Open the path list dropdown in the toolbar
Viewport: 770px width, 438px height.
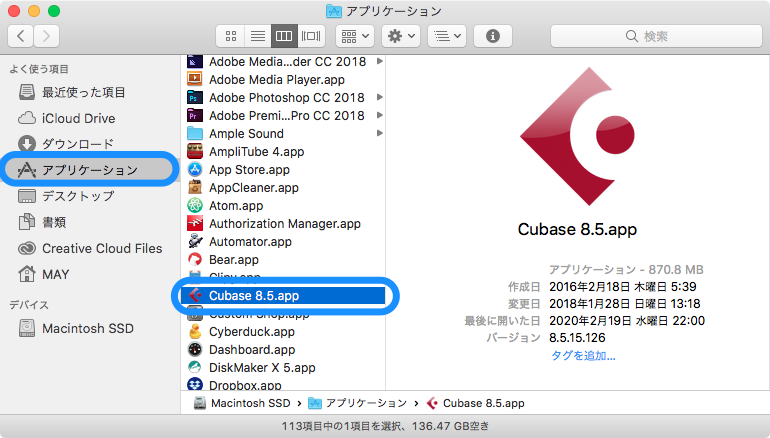tap(447, 36)
